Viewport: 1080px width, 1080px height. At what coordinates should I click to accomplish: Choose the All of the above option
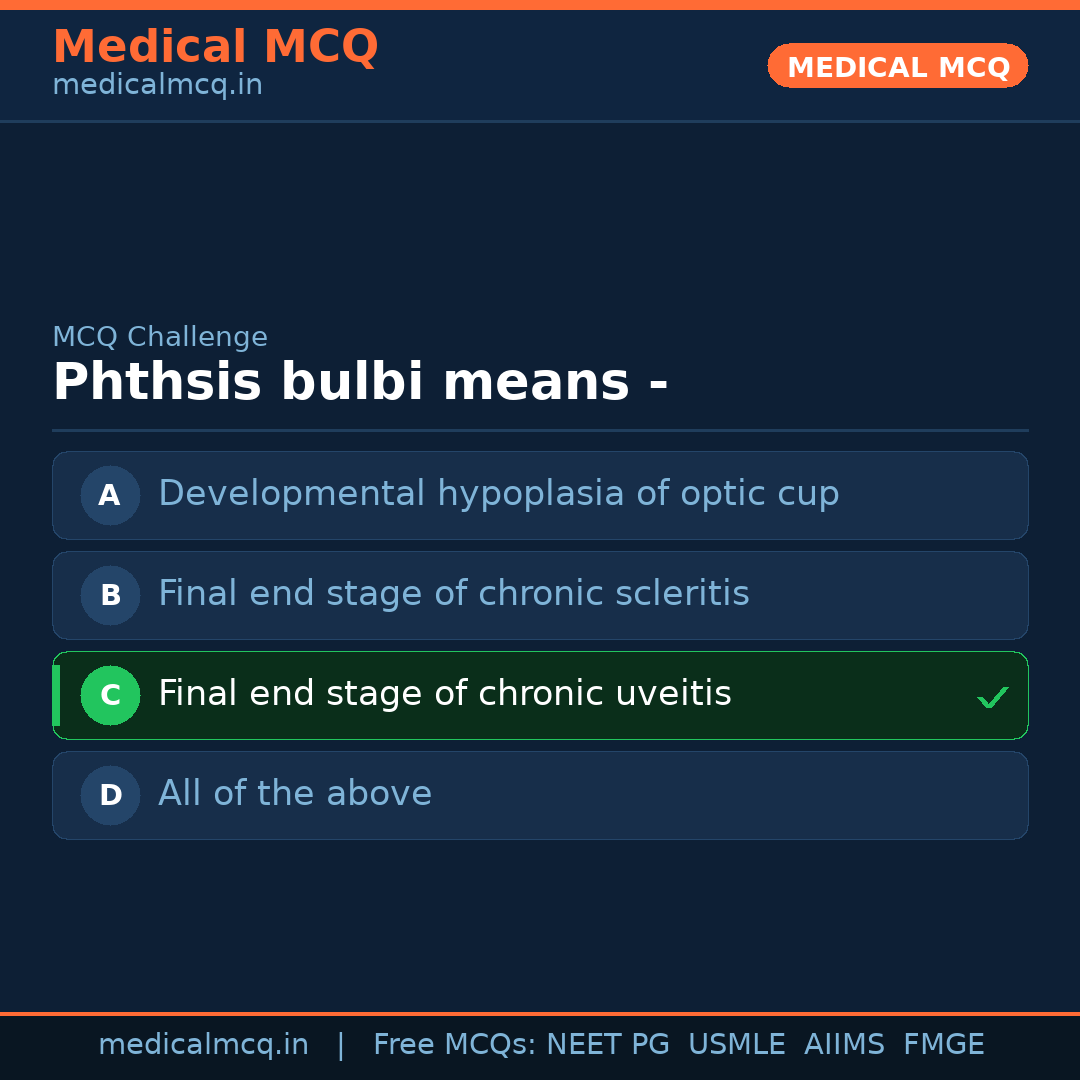click(x=295, y=794)
